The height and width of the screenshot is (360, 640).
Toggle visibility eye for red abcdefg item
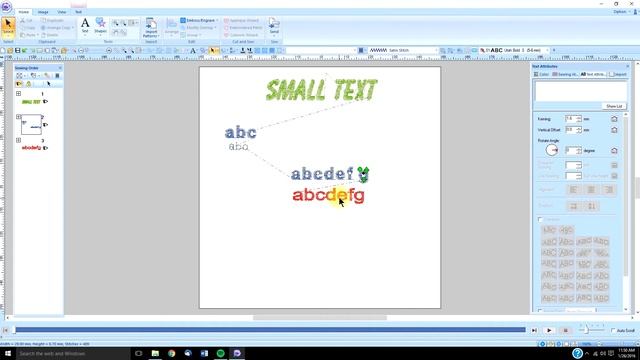[45, 148]
